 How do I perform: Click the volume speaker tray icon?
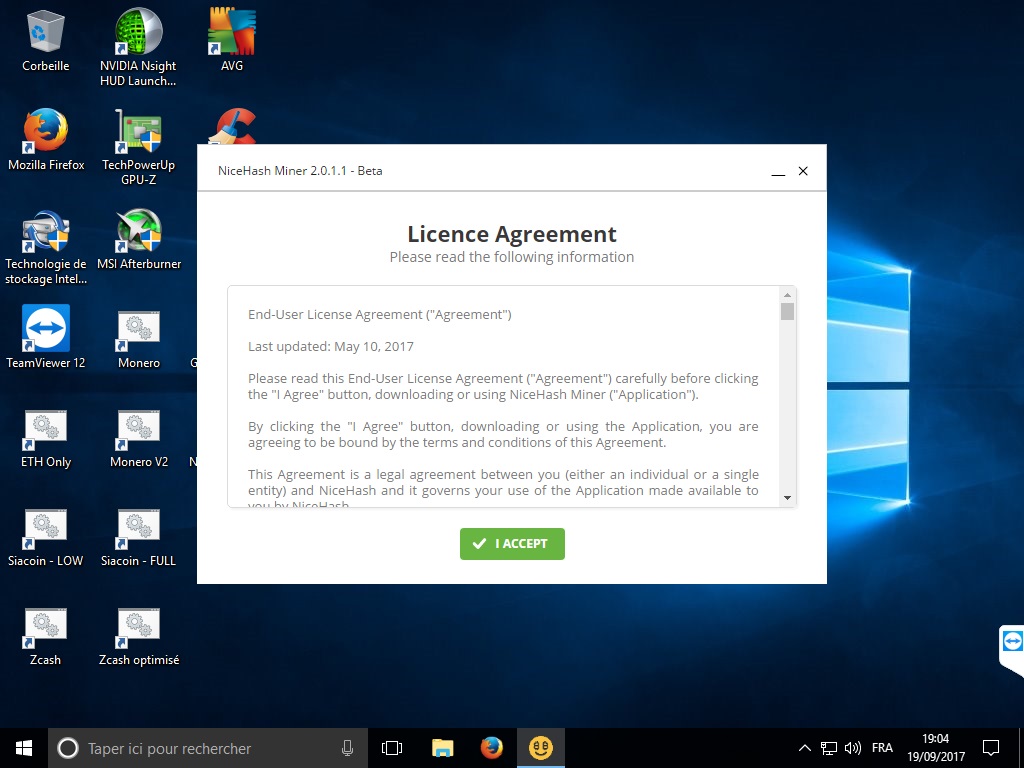coord(852,748)
